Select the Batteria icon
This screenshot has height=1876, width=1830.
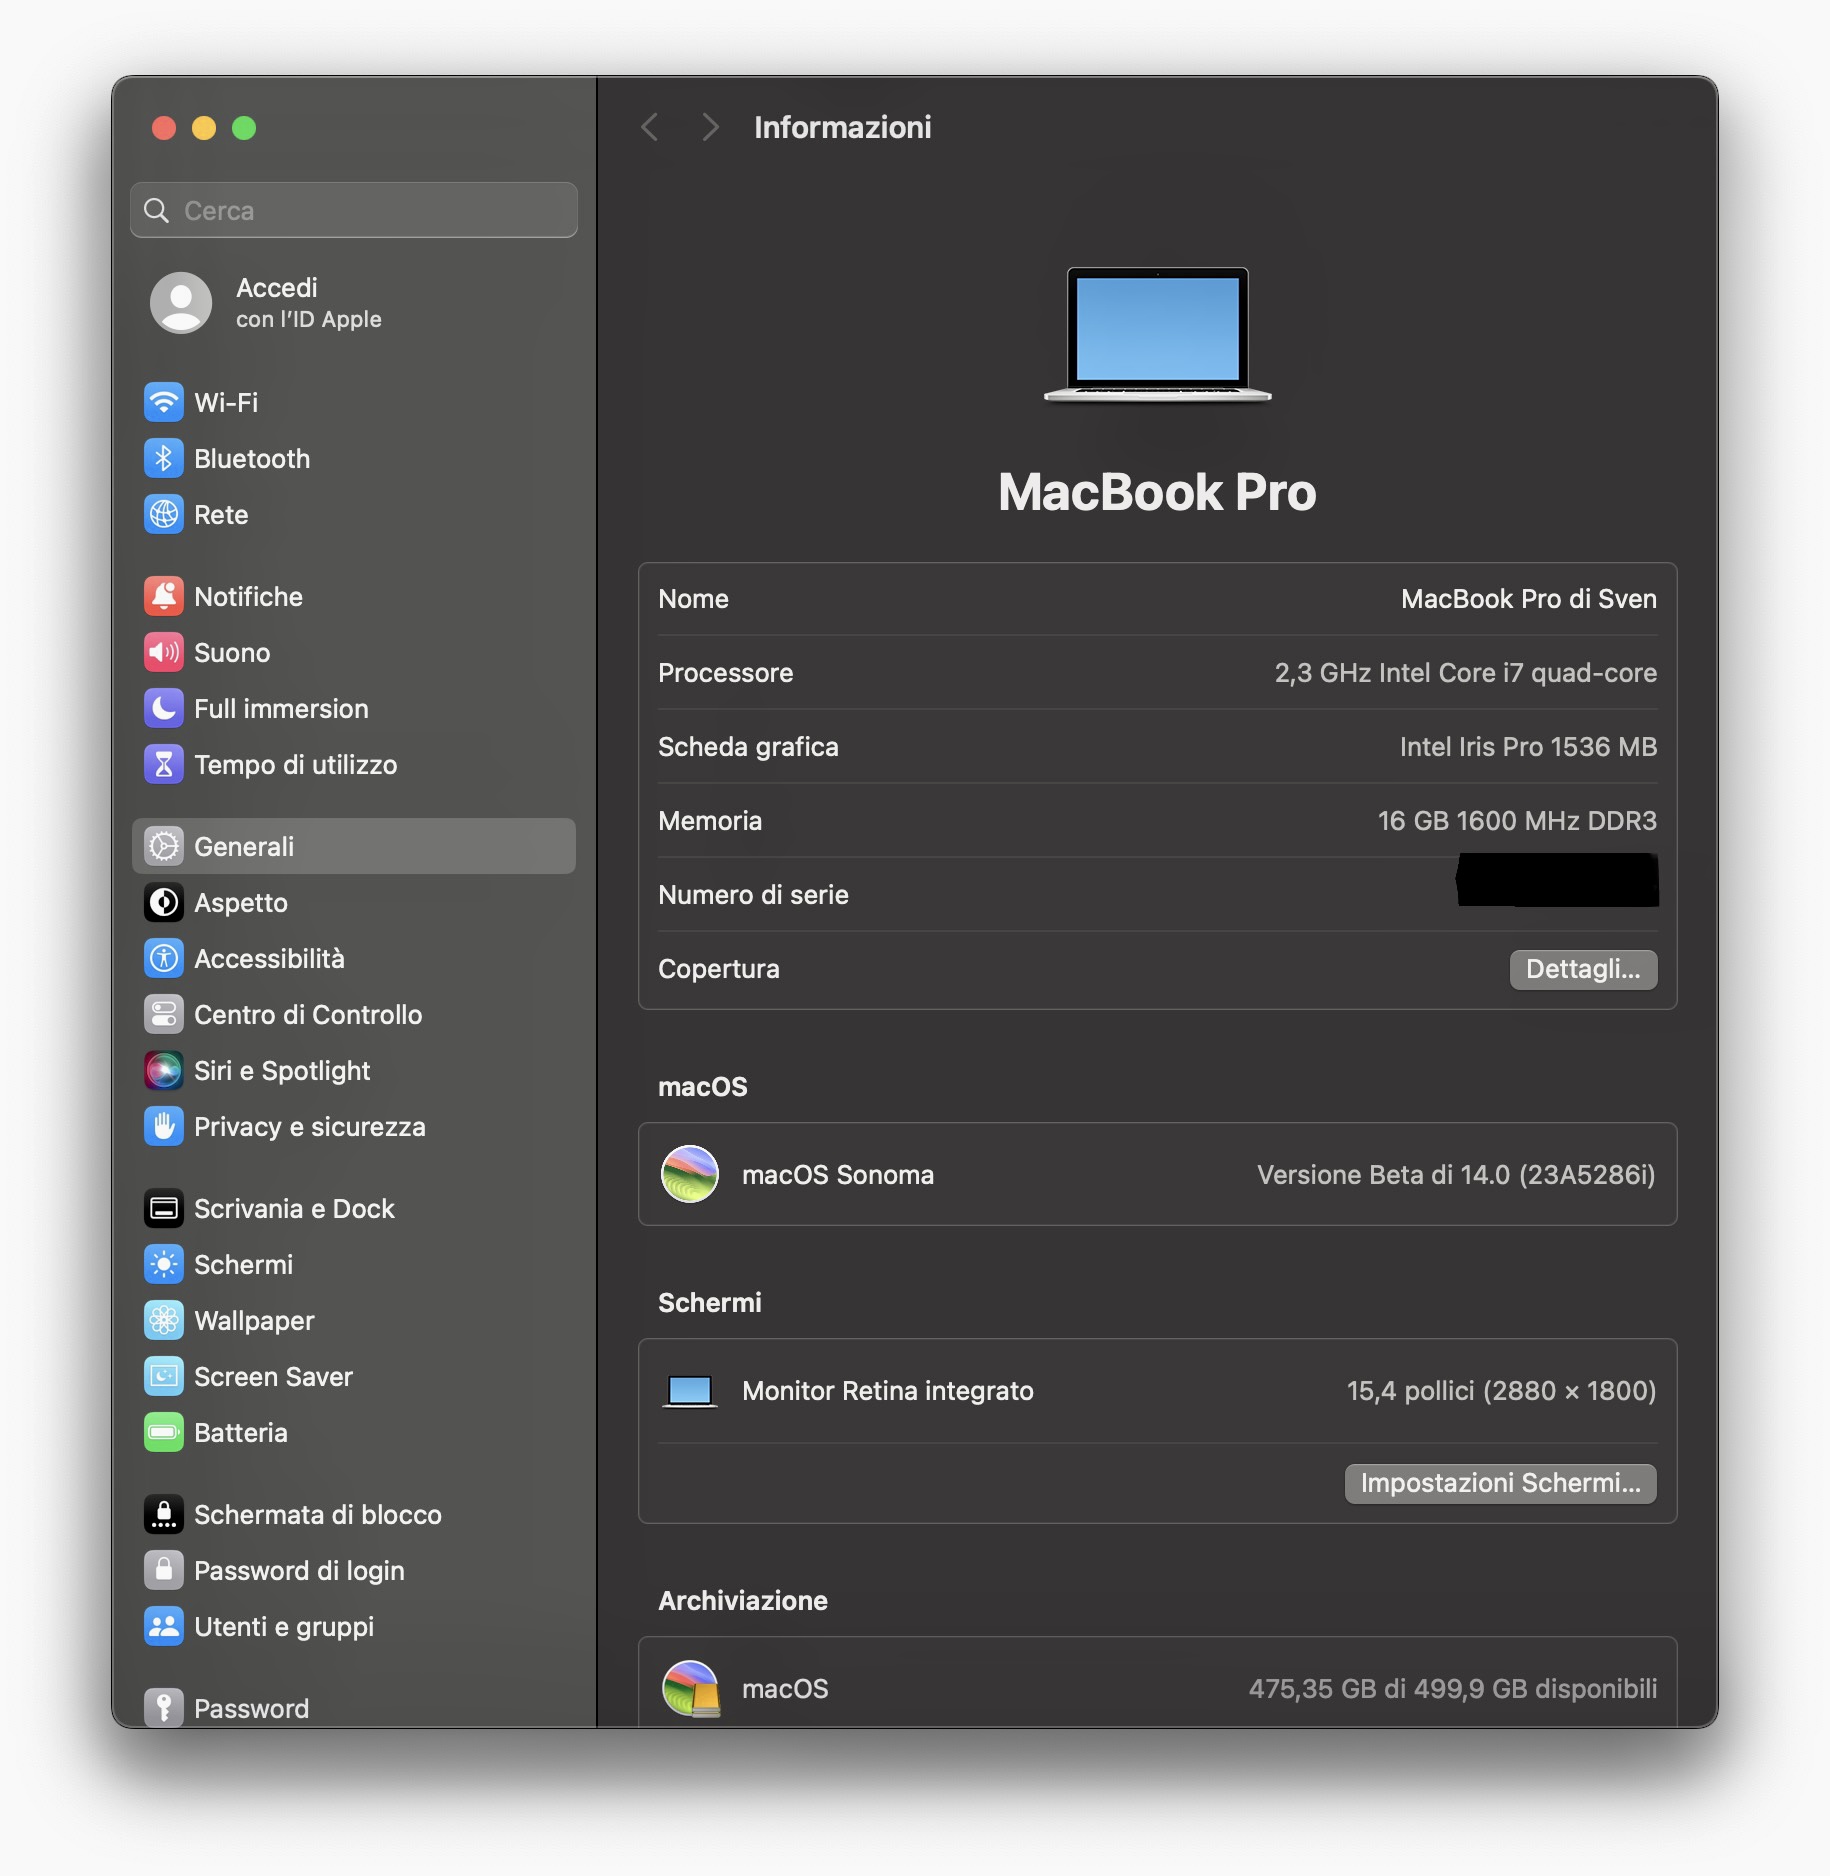(x=164, y=1432)
